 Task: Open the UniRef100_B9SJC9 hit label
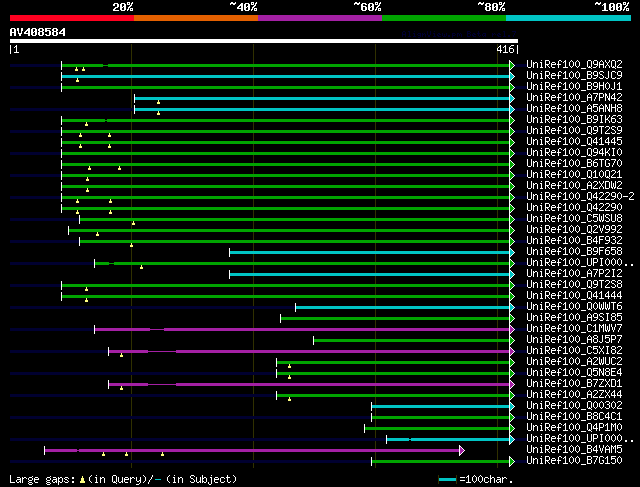(x=574, y=75)
